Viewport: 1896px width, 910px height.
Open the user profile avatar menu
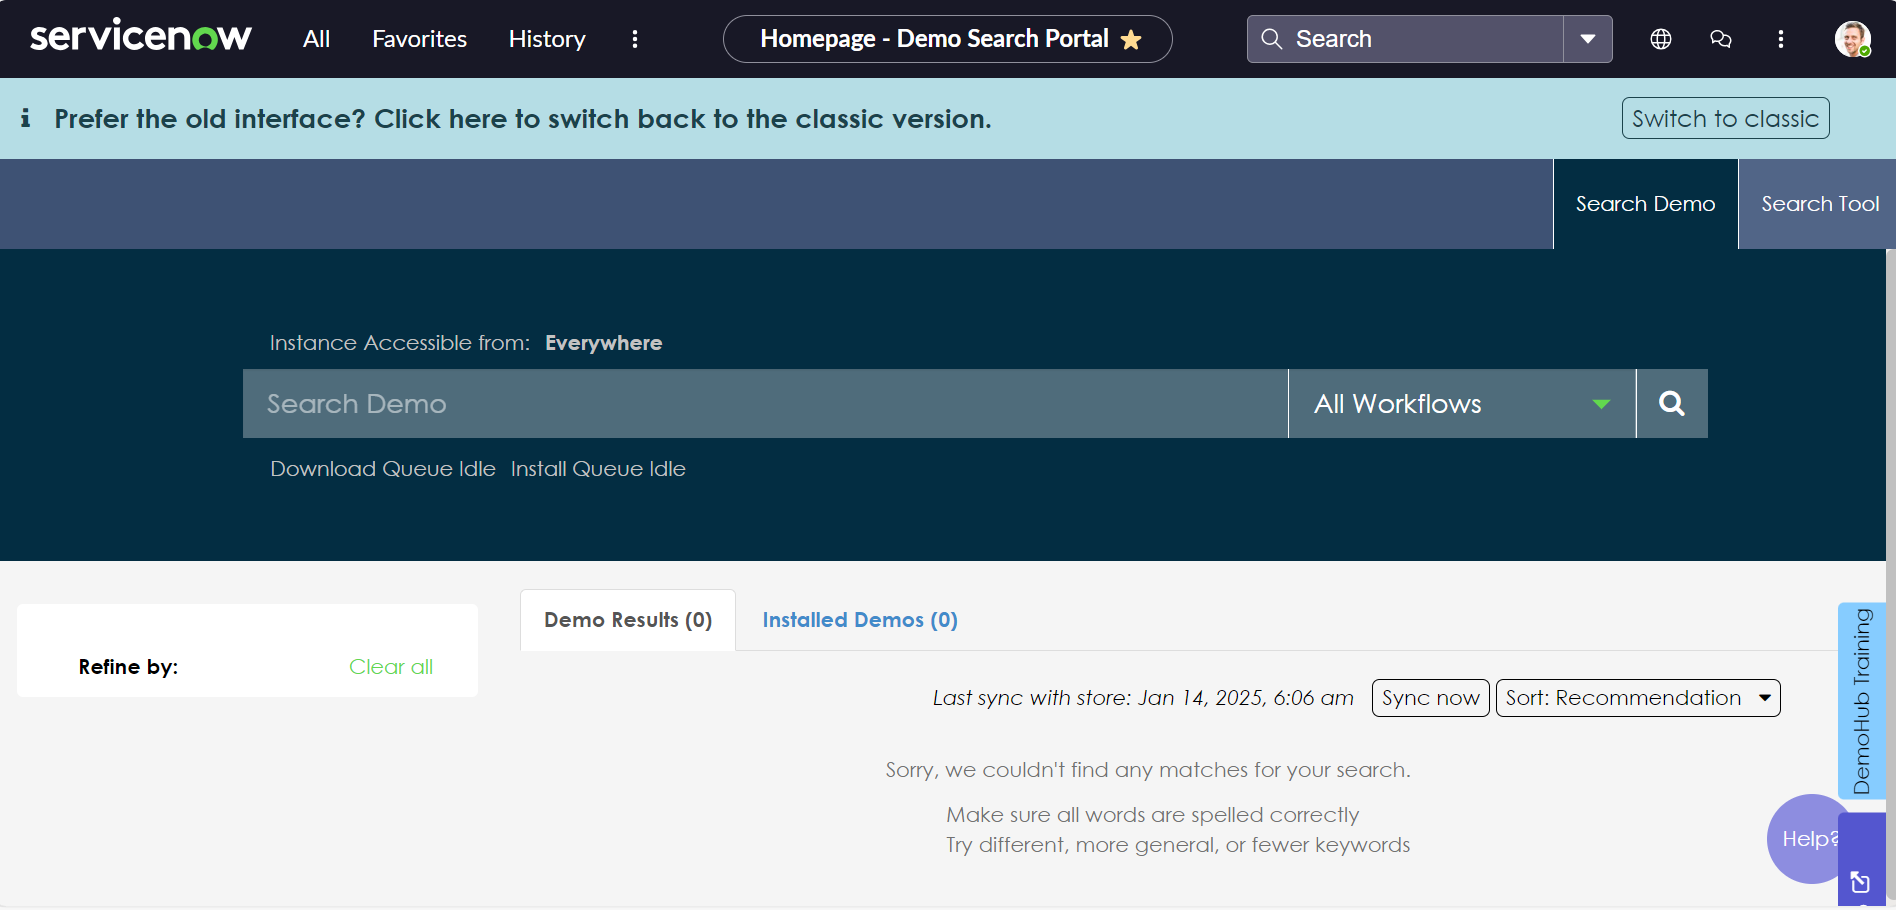click(x=1852, y=39)
